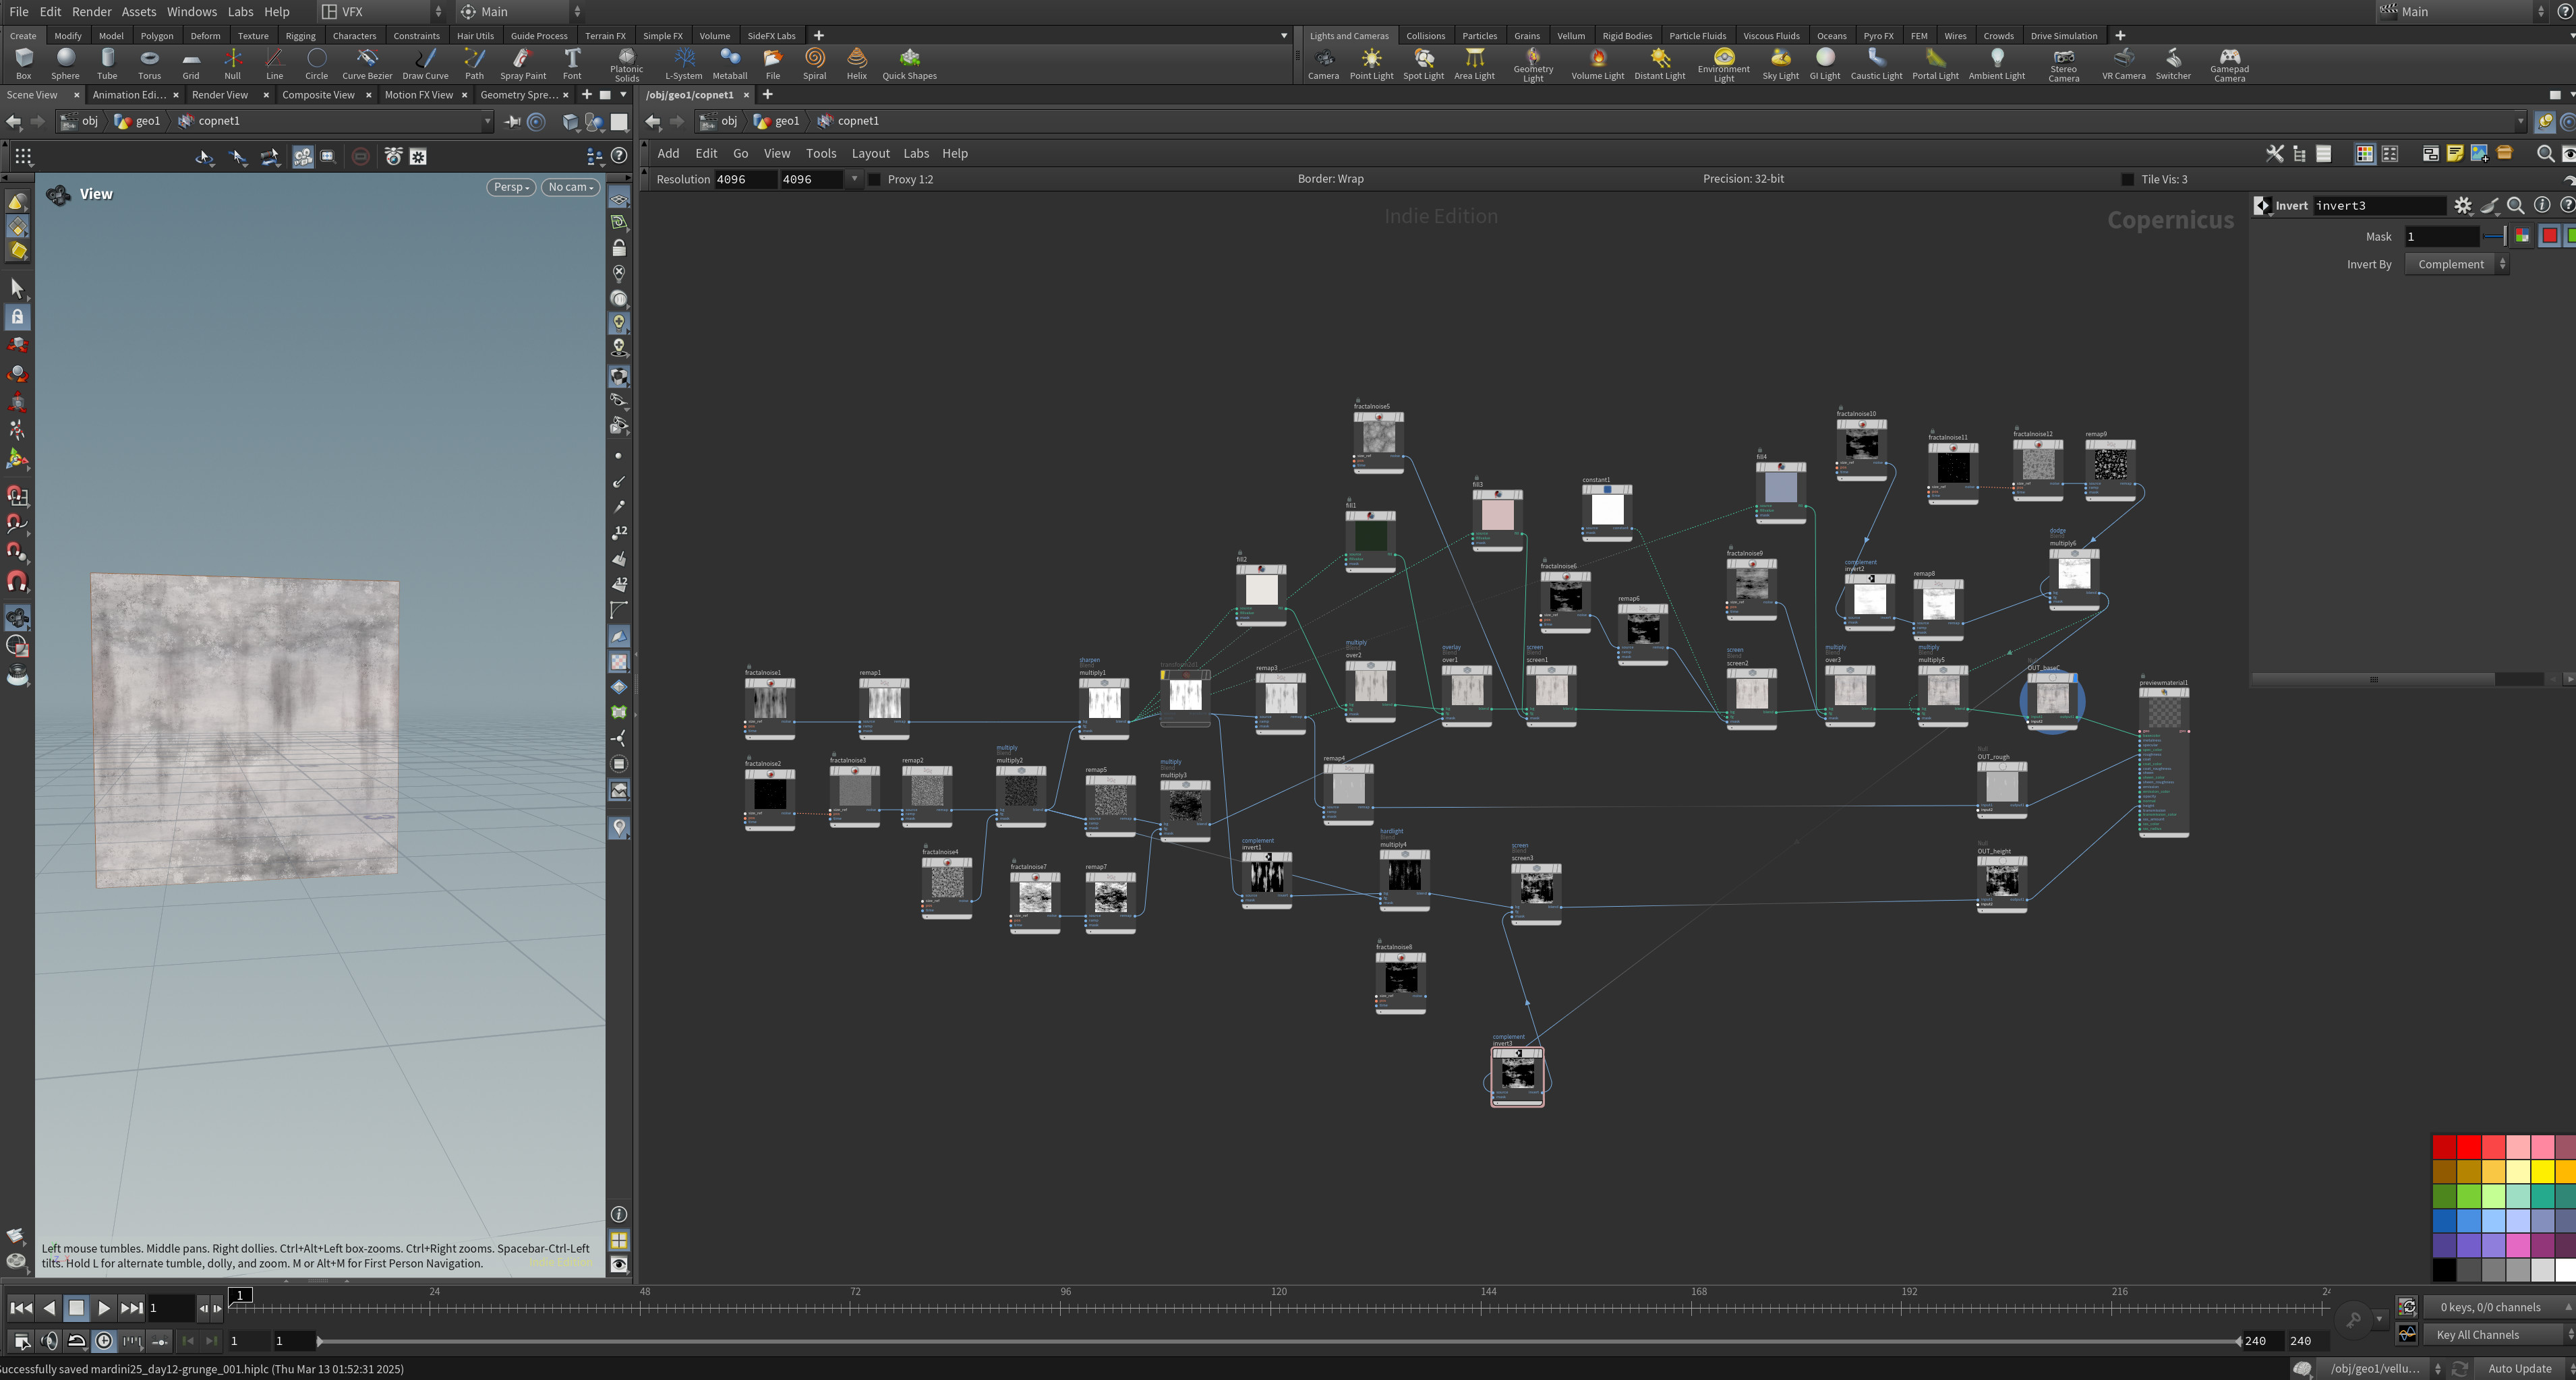Open the No cam camera dropdown
Viewport: 2576px width, 1380px height.
point(570,187)
